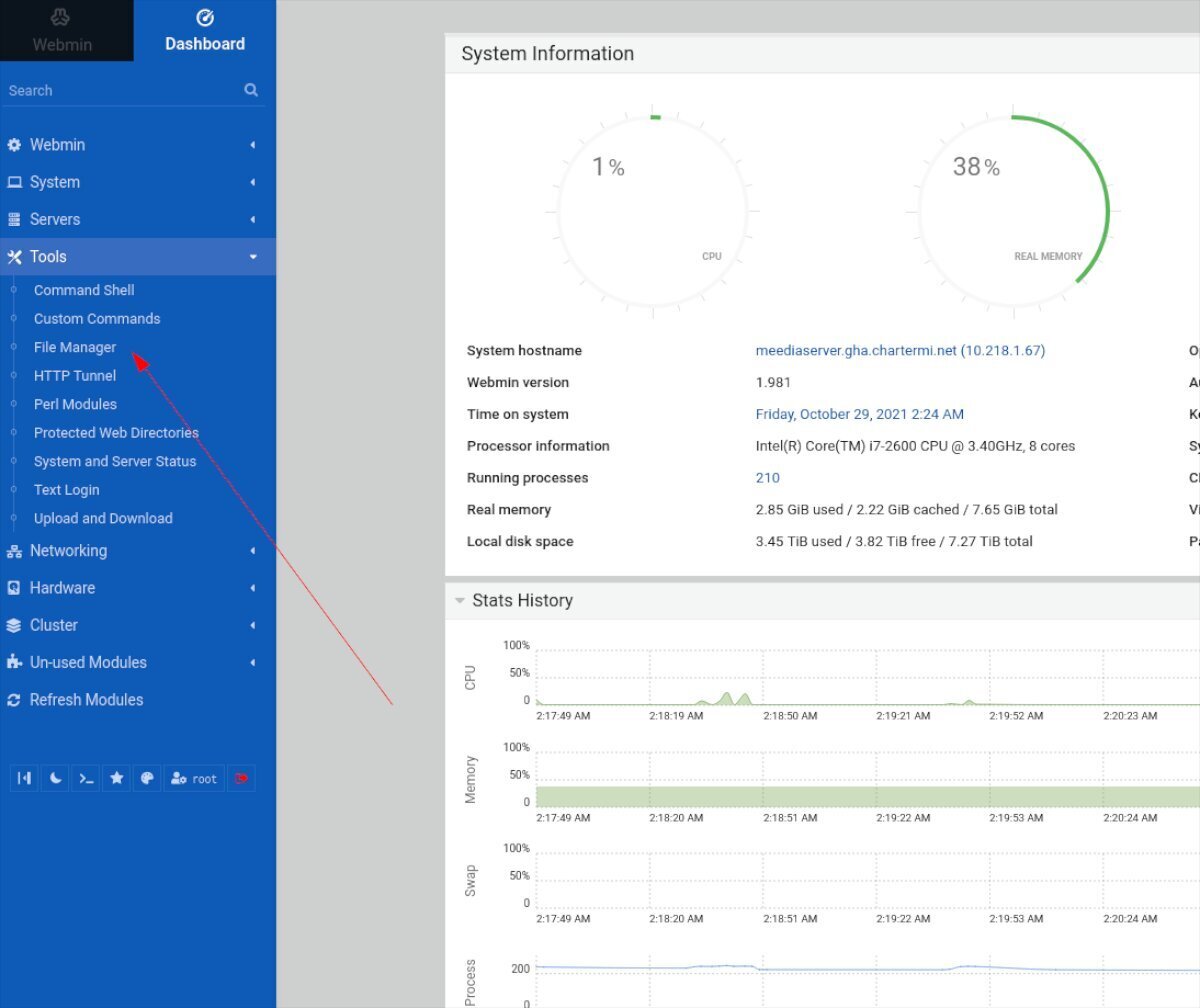This screenshot has height=1008, width=1200.
Task: Open theme configuration palette icon
Action: [x=147, y=779]
